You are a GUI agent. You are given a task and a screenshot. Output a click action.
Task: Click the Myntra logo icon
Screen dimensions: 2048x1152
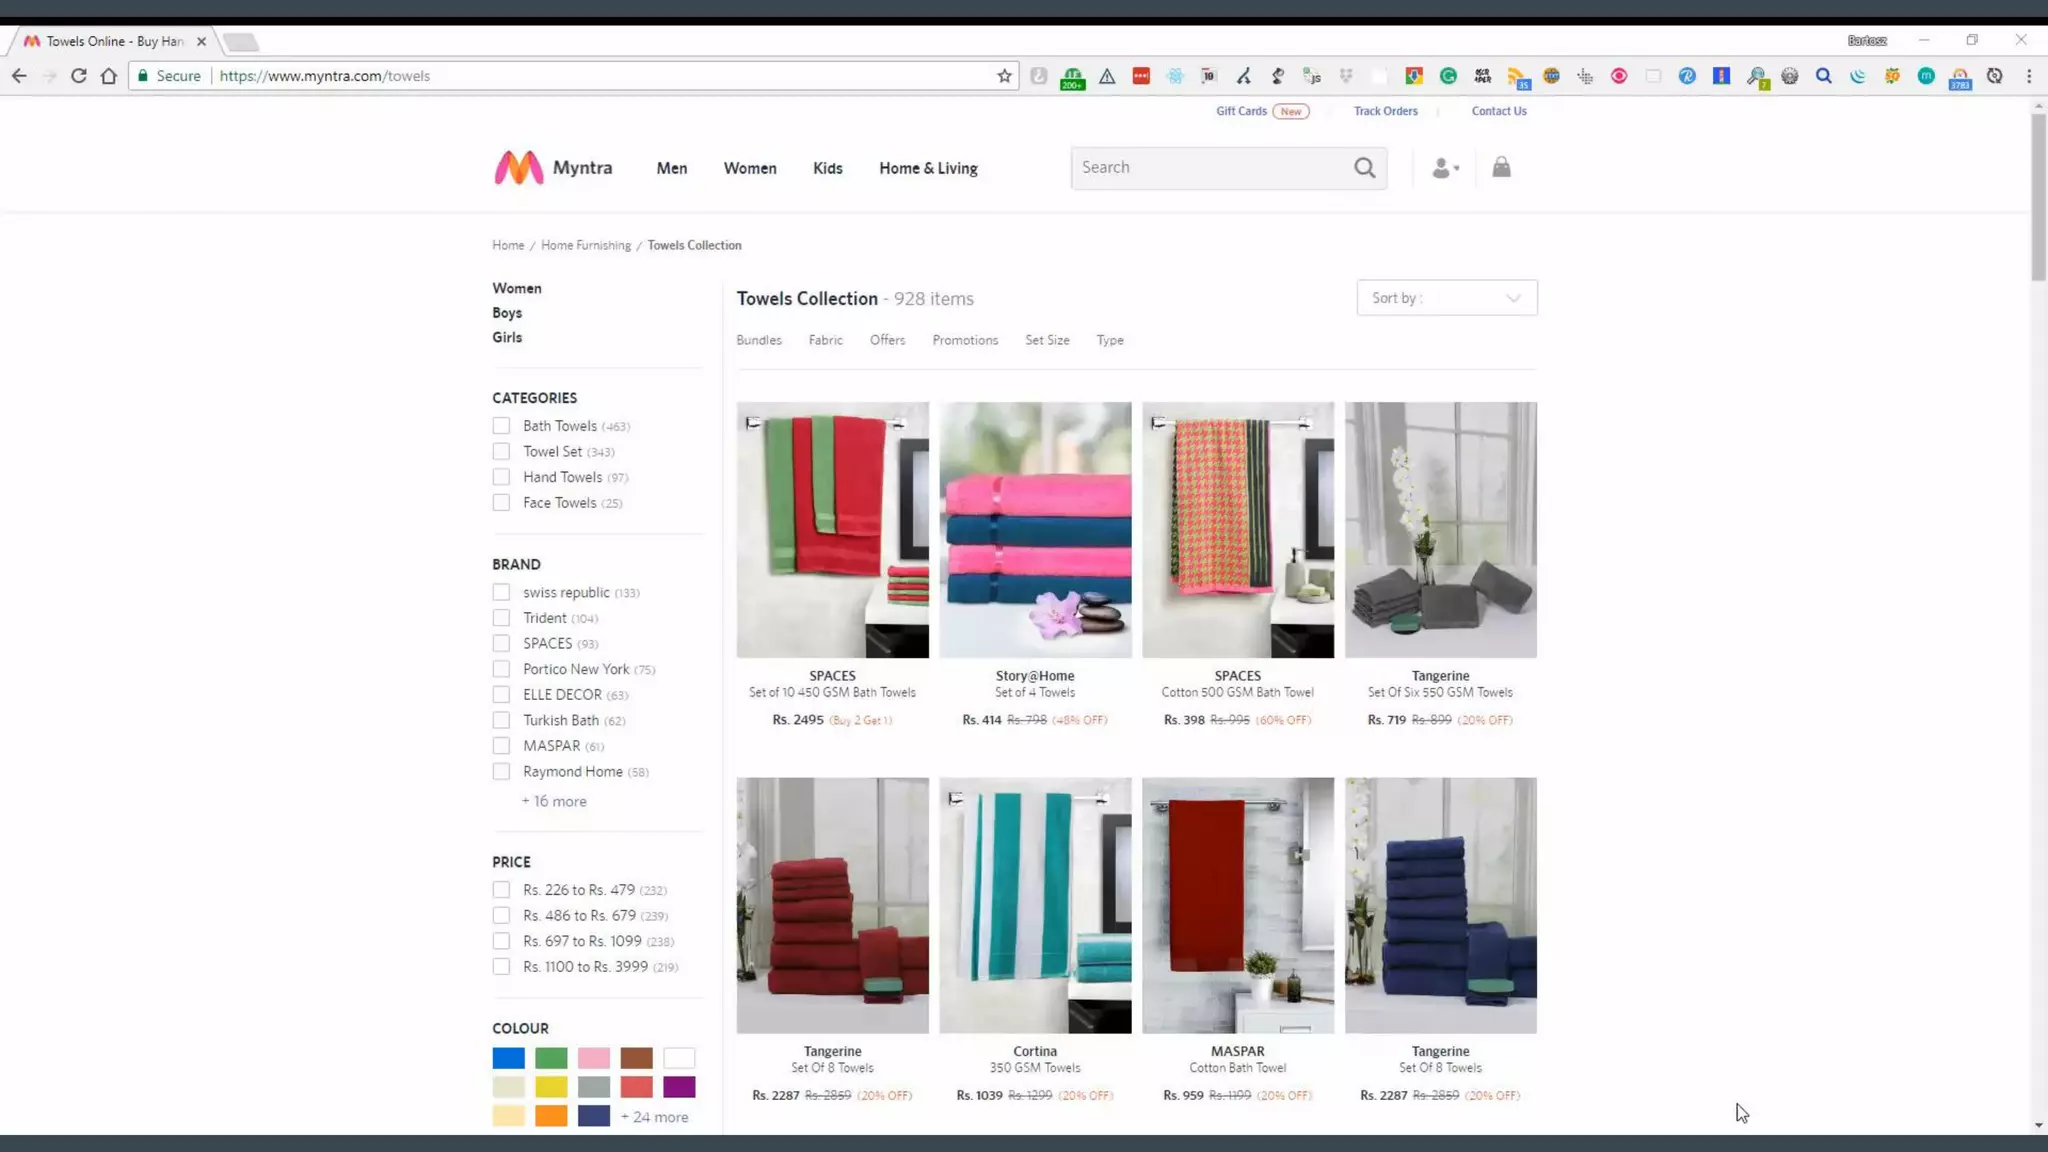[x=518, y=168]
